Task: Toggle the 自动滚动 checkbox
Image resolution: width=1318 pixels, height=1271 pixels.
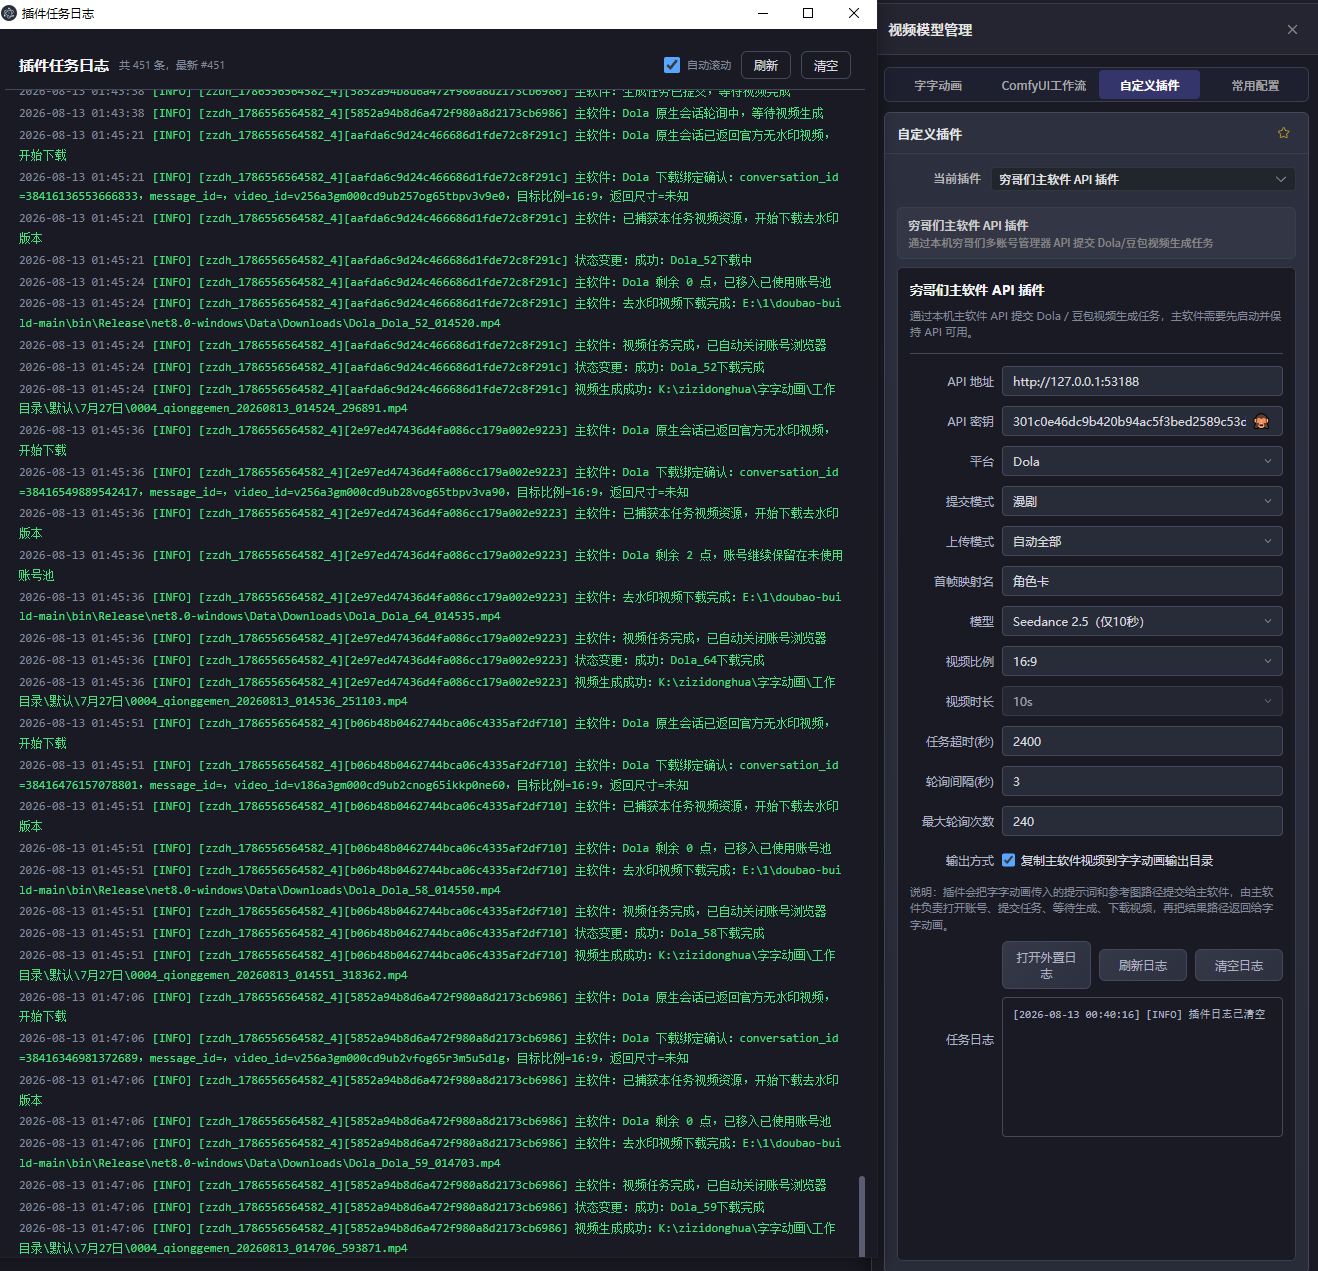Action: [672, 65]
